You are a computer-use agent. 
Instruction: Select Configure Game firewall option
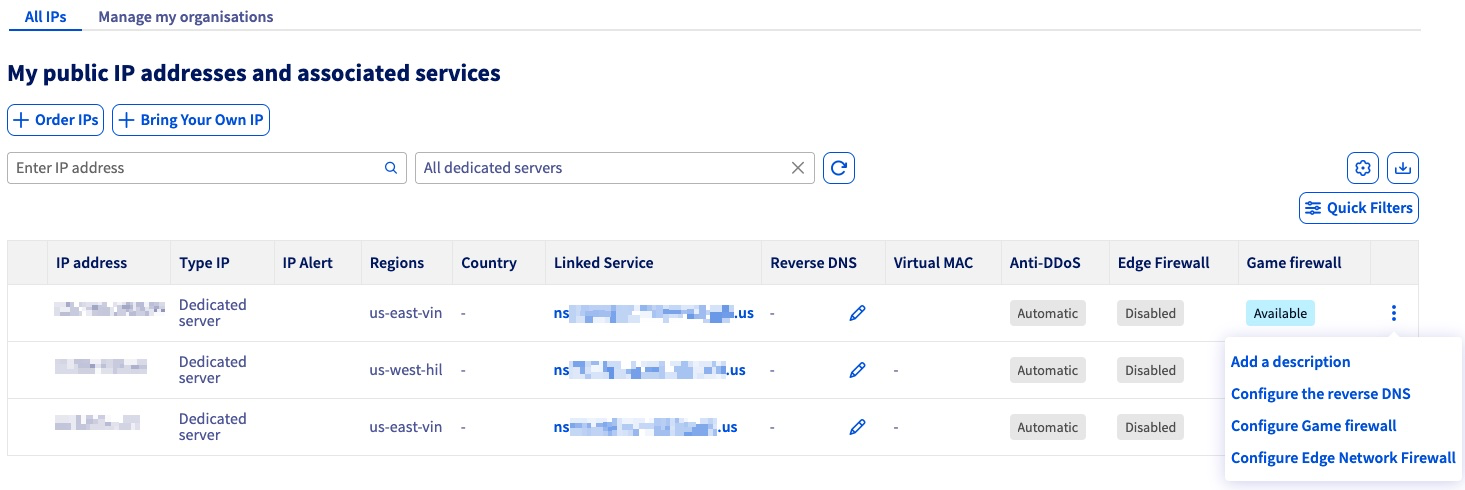pos(1314,426)
